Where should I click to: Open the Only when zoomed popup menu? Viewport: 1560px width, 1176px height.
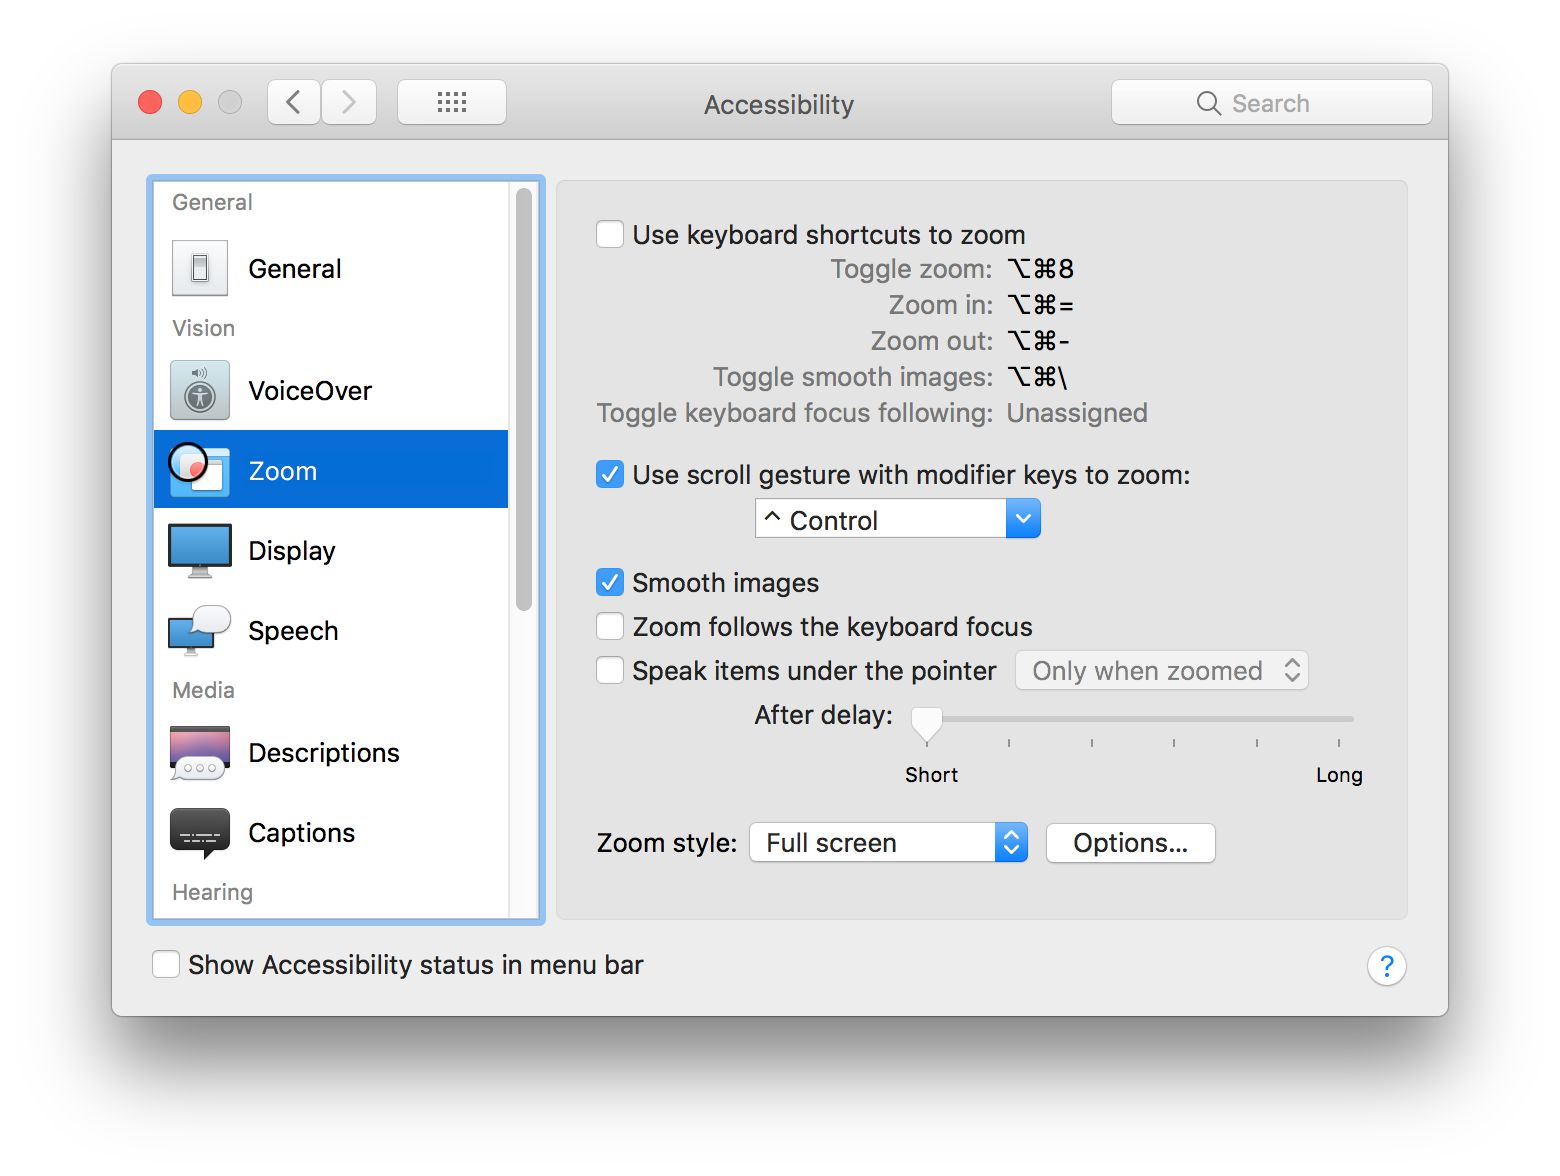1162,670
